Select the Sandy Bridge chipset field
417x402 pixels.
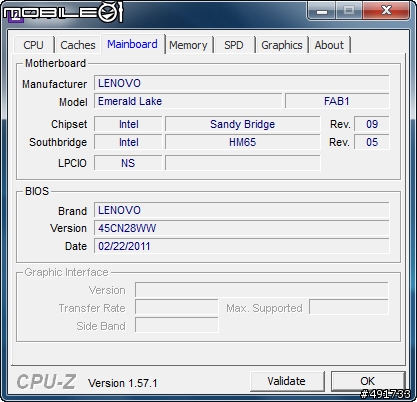tap(243, 124)
